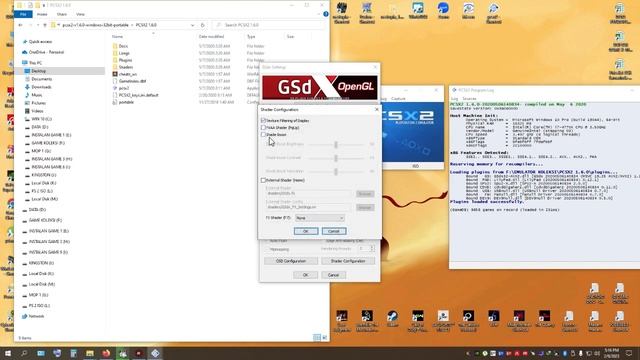
Task: Confirm Shader Configuration with OK
Action: tap(306, 231)
